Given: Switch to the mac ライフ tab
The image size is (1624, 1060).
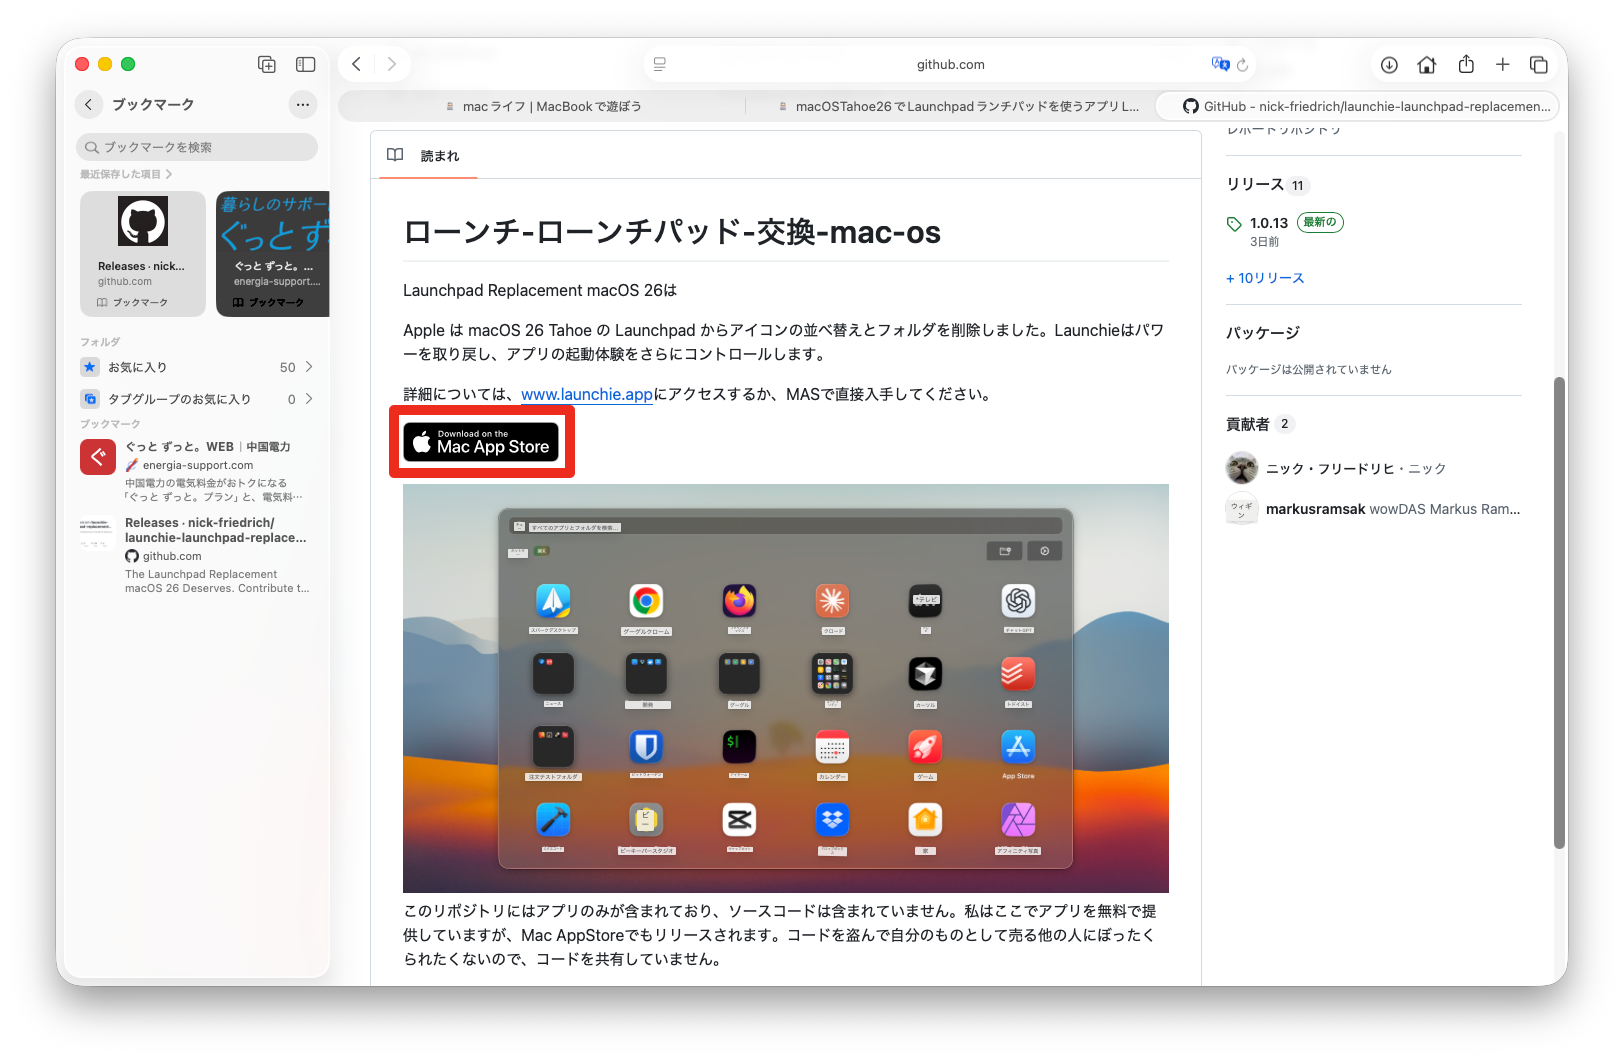Looking at the screenshot, I should pos(543,106).
